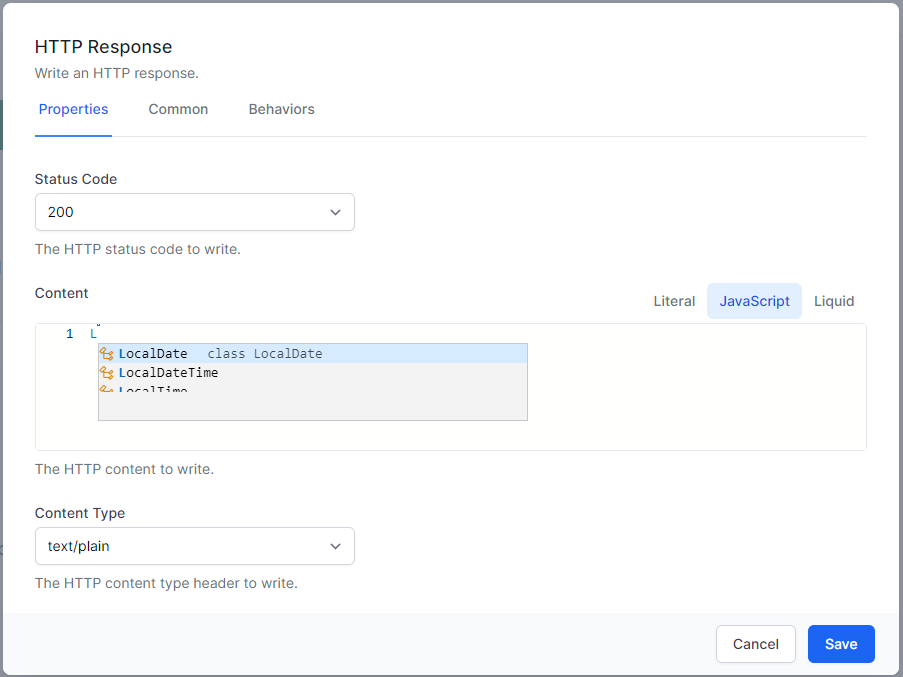The height and width of the screenshot is (677, 903).
Task: Choose the LocalDate autocomplete suggestion
Action: click(152, 353)
